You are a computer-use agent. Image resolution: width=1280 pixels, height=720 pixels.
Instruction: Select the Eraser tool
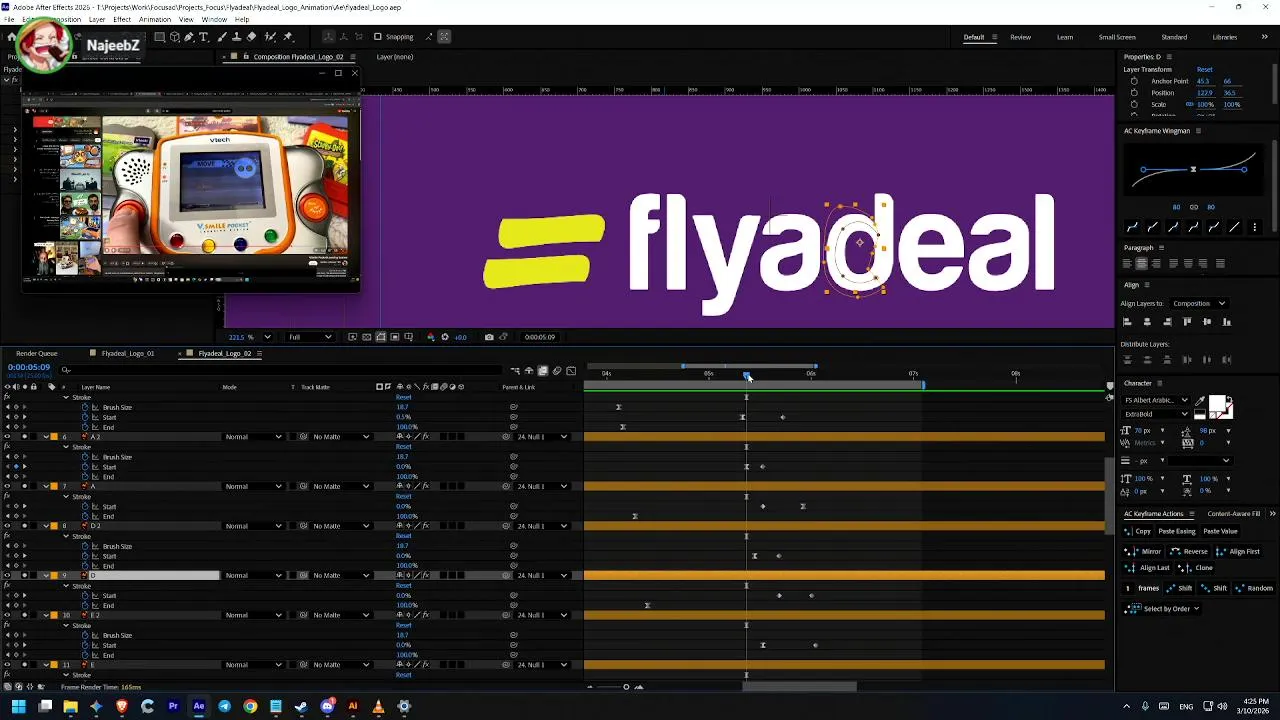click(x=251, y=37)
